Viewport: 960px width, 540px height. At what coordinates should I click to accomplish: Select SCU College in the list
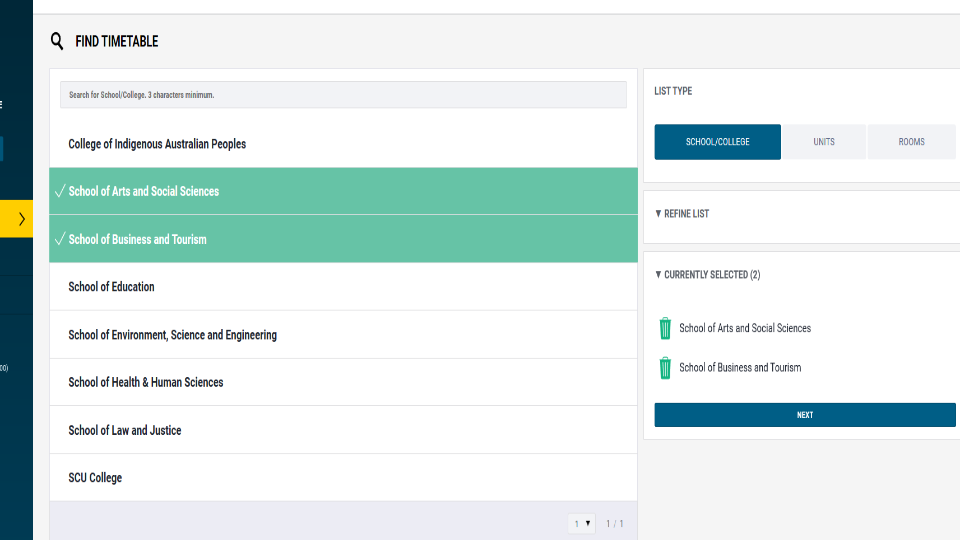pyautogui.click(x=343, y=478)
